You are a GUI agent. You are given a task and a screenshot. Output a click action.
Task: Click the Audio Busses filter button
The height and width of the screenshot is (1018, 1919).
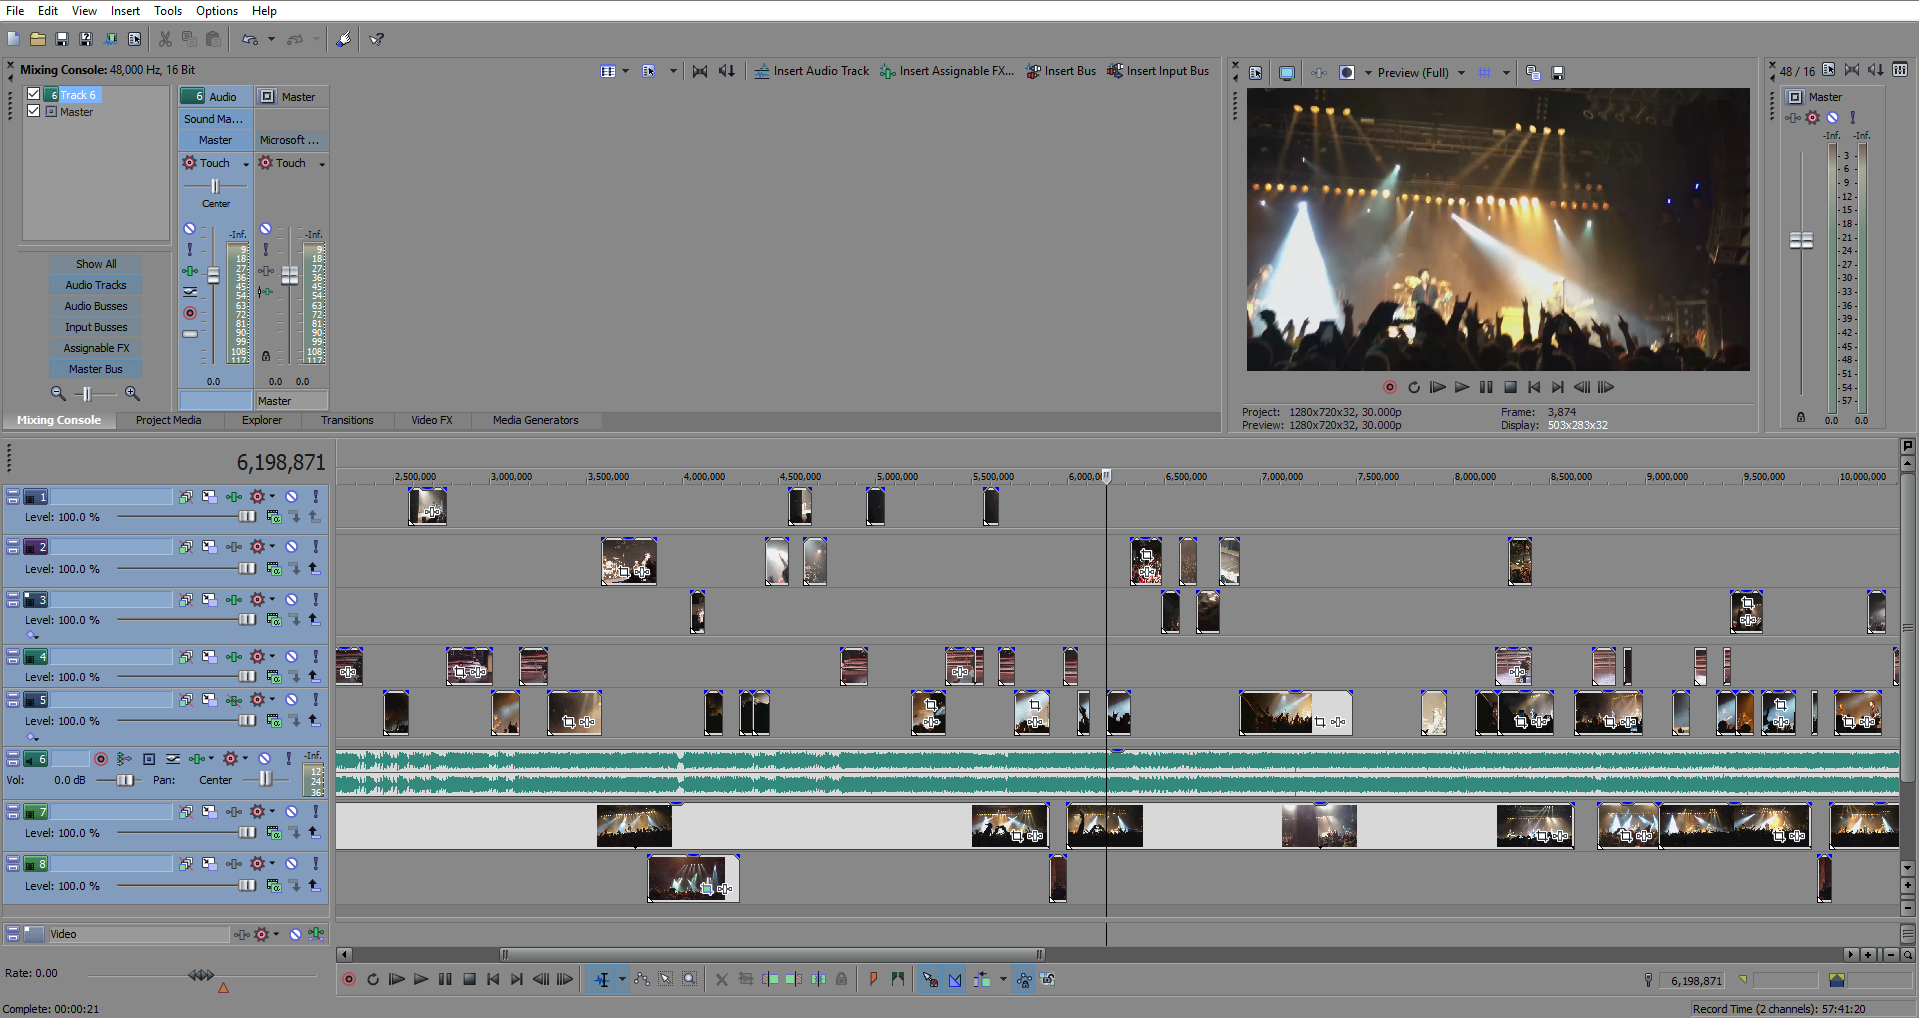[96, 306]
